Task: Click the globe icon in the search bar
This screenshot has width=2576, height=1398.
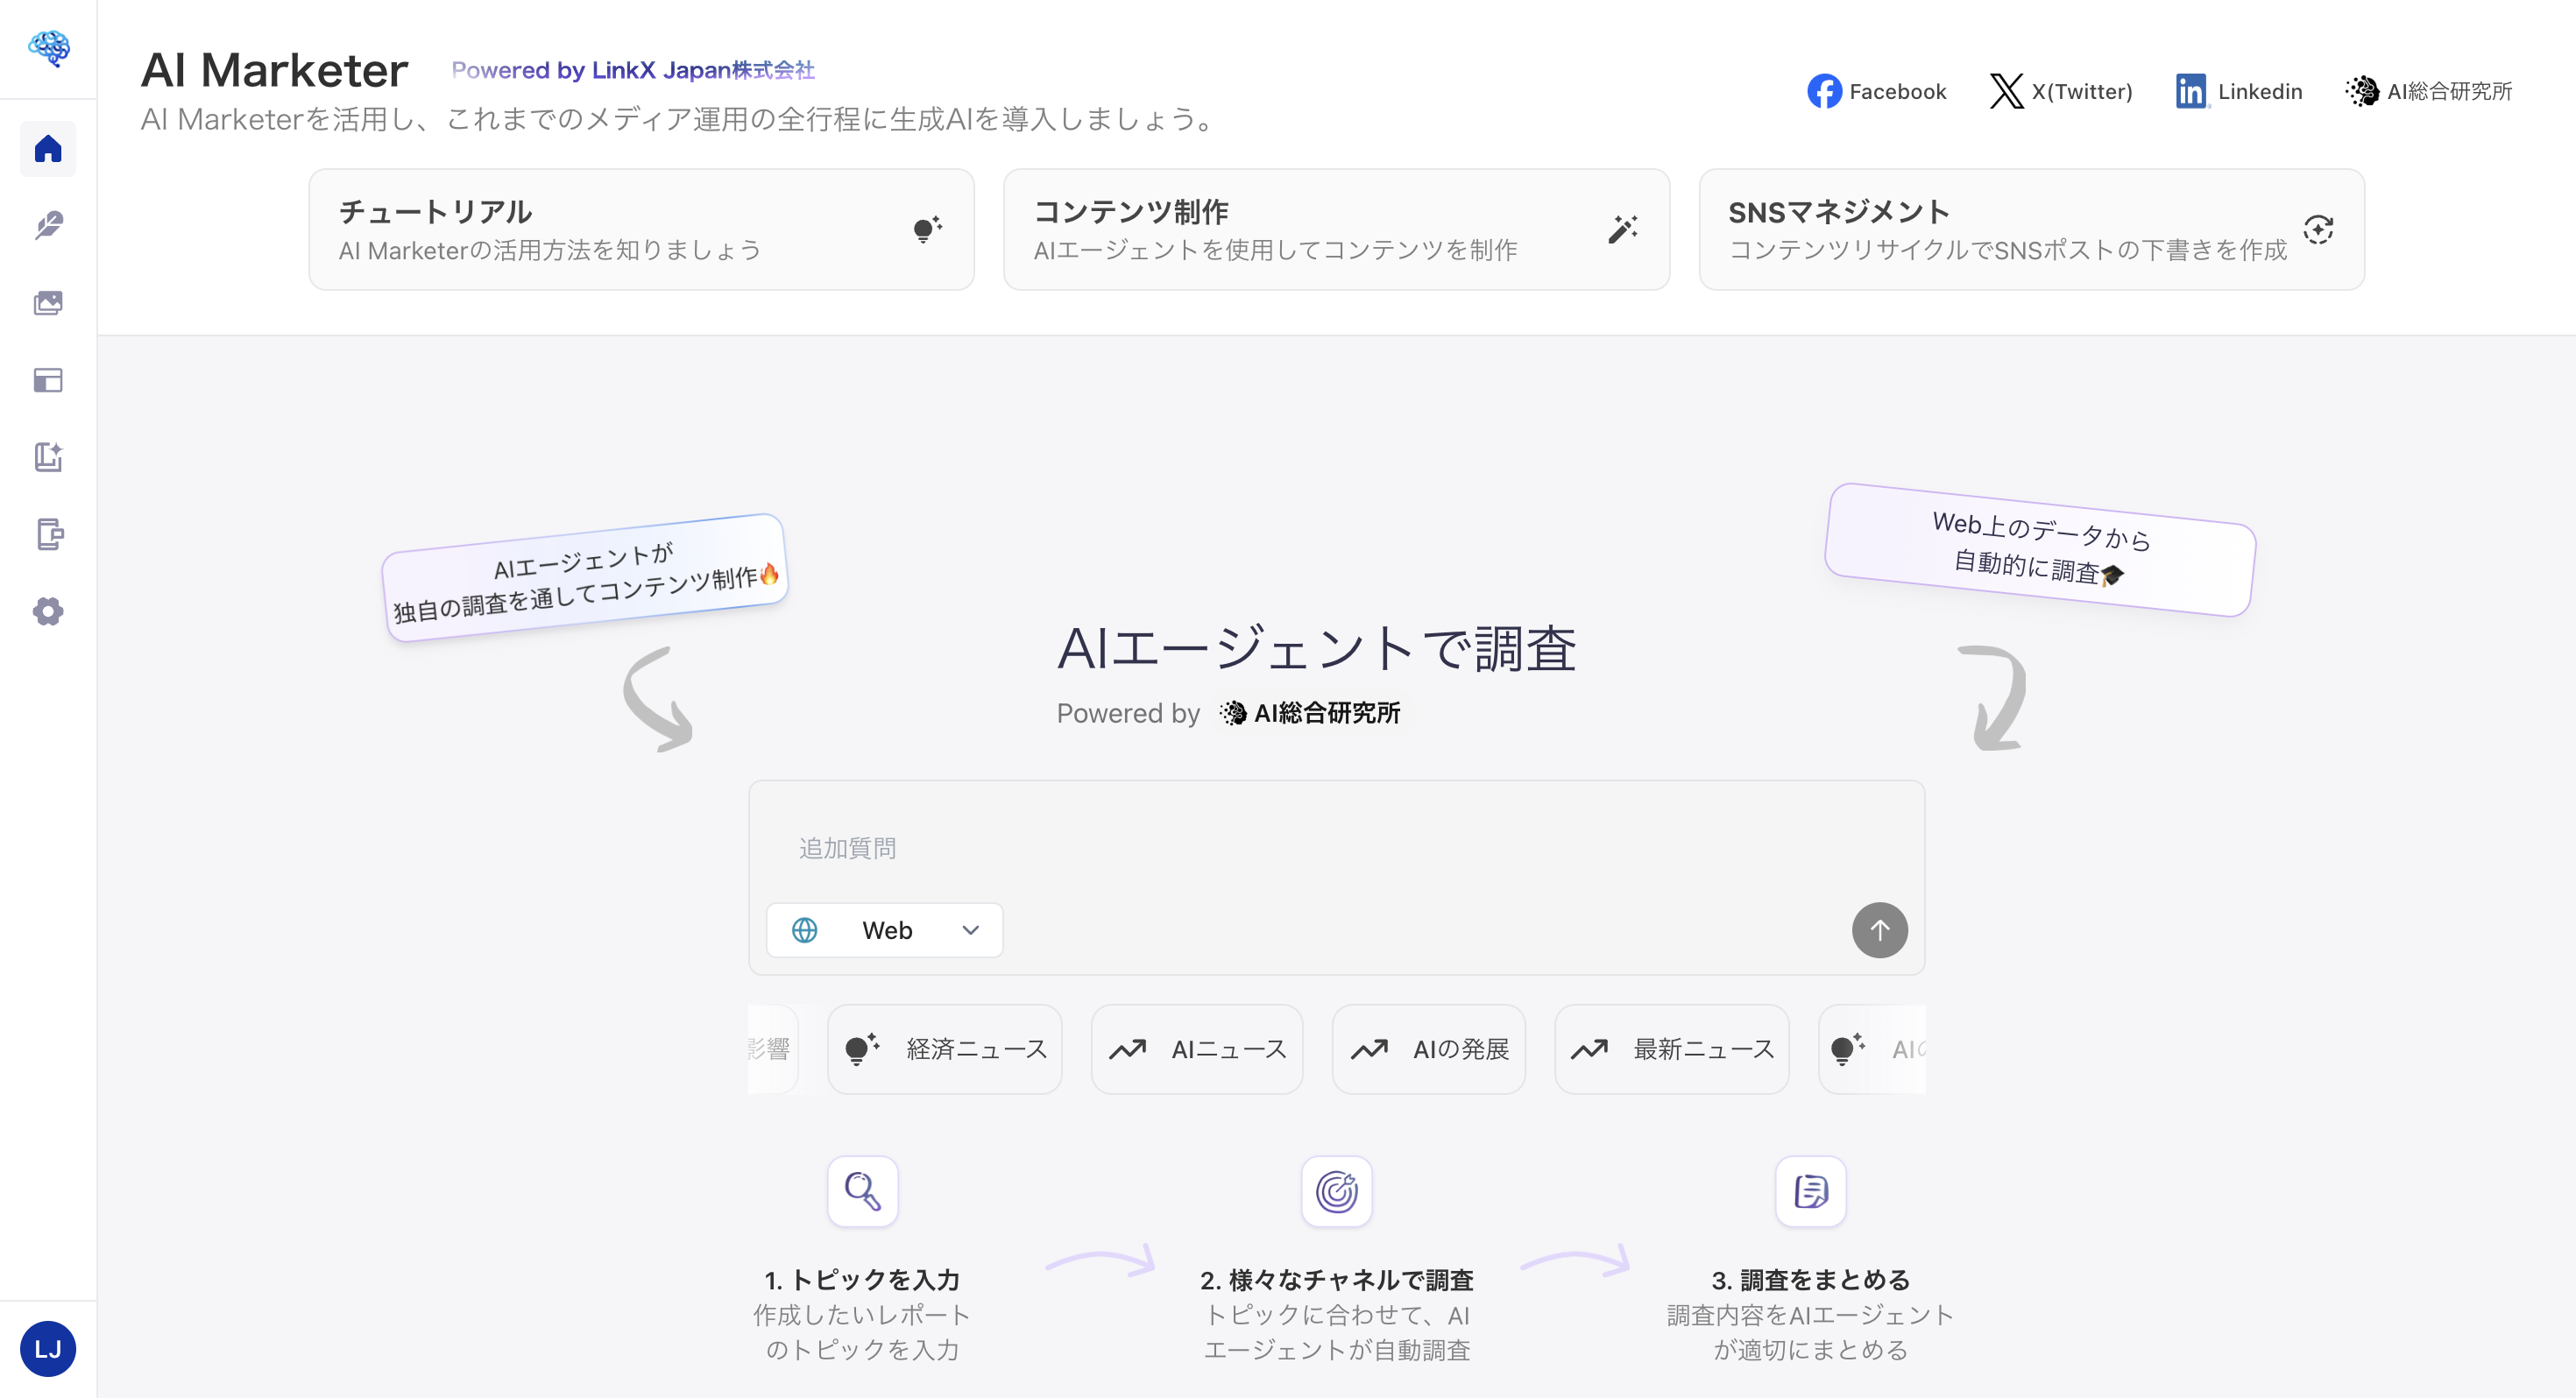Action: [804, 929]
